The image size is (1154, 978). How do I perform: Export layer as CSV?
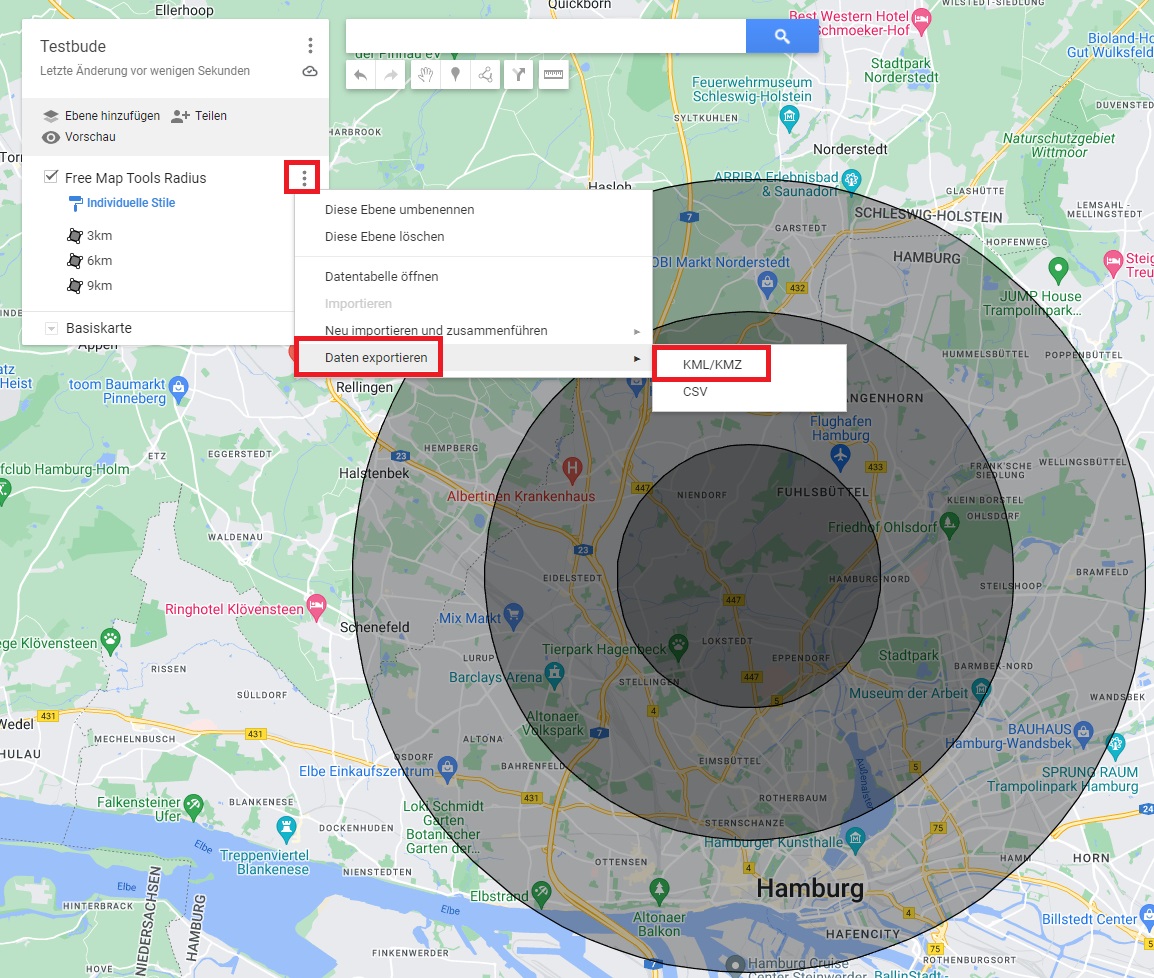[x=749, y=392]
